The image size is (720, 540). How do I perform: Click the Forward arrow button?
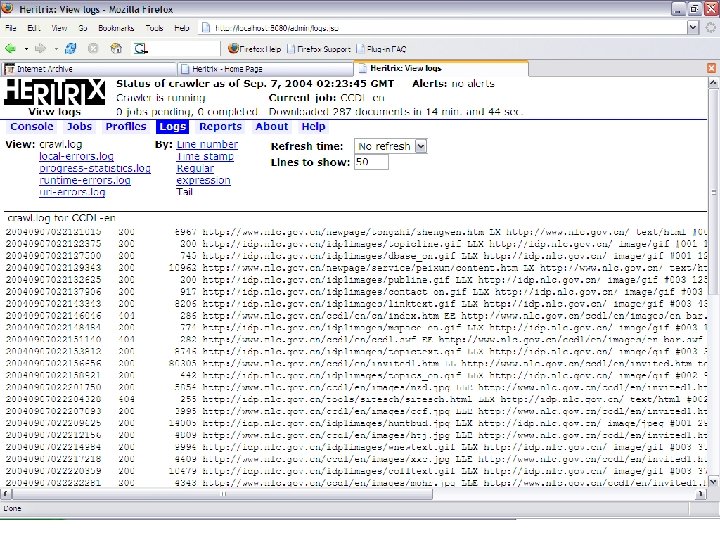40,48
